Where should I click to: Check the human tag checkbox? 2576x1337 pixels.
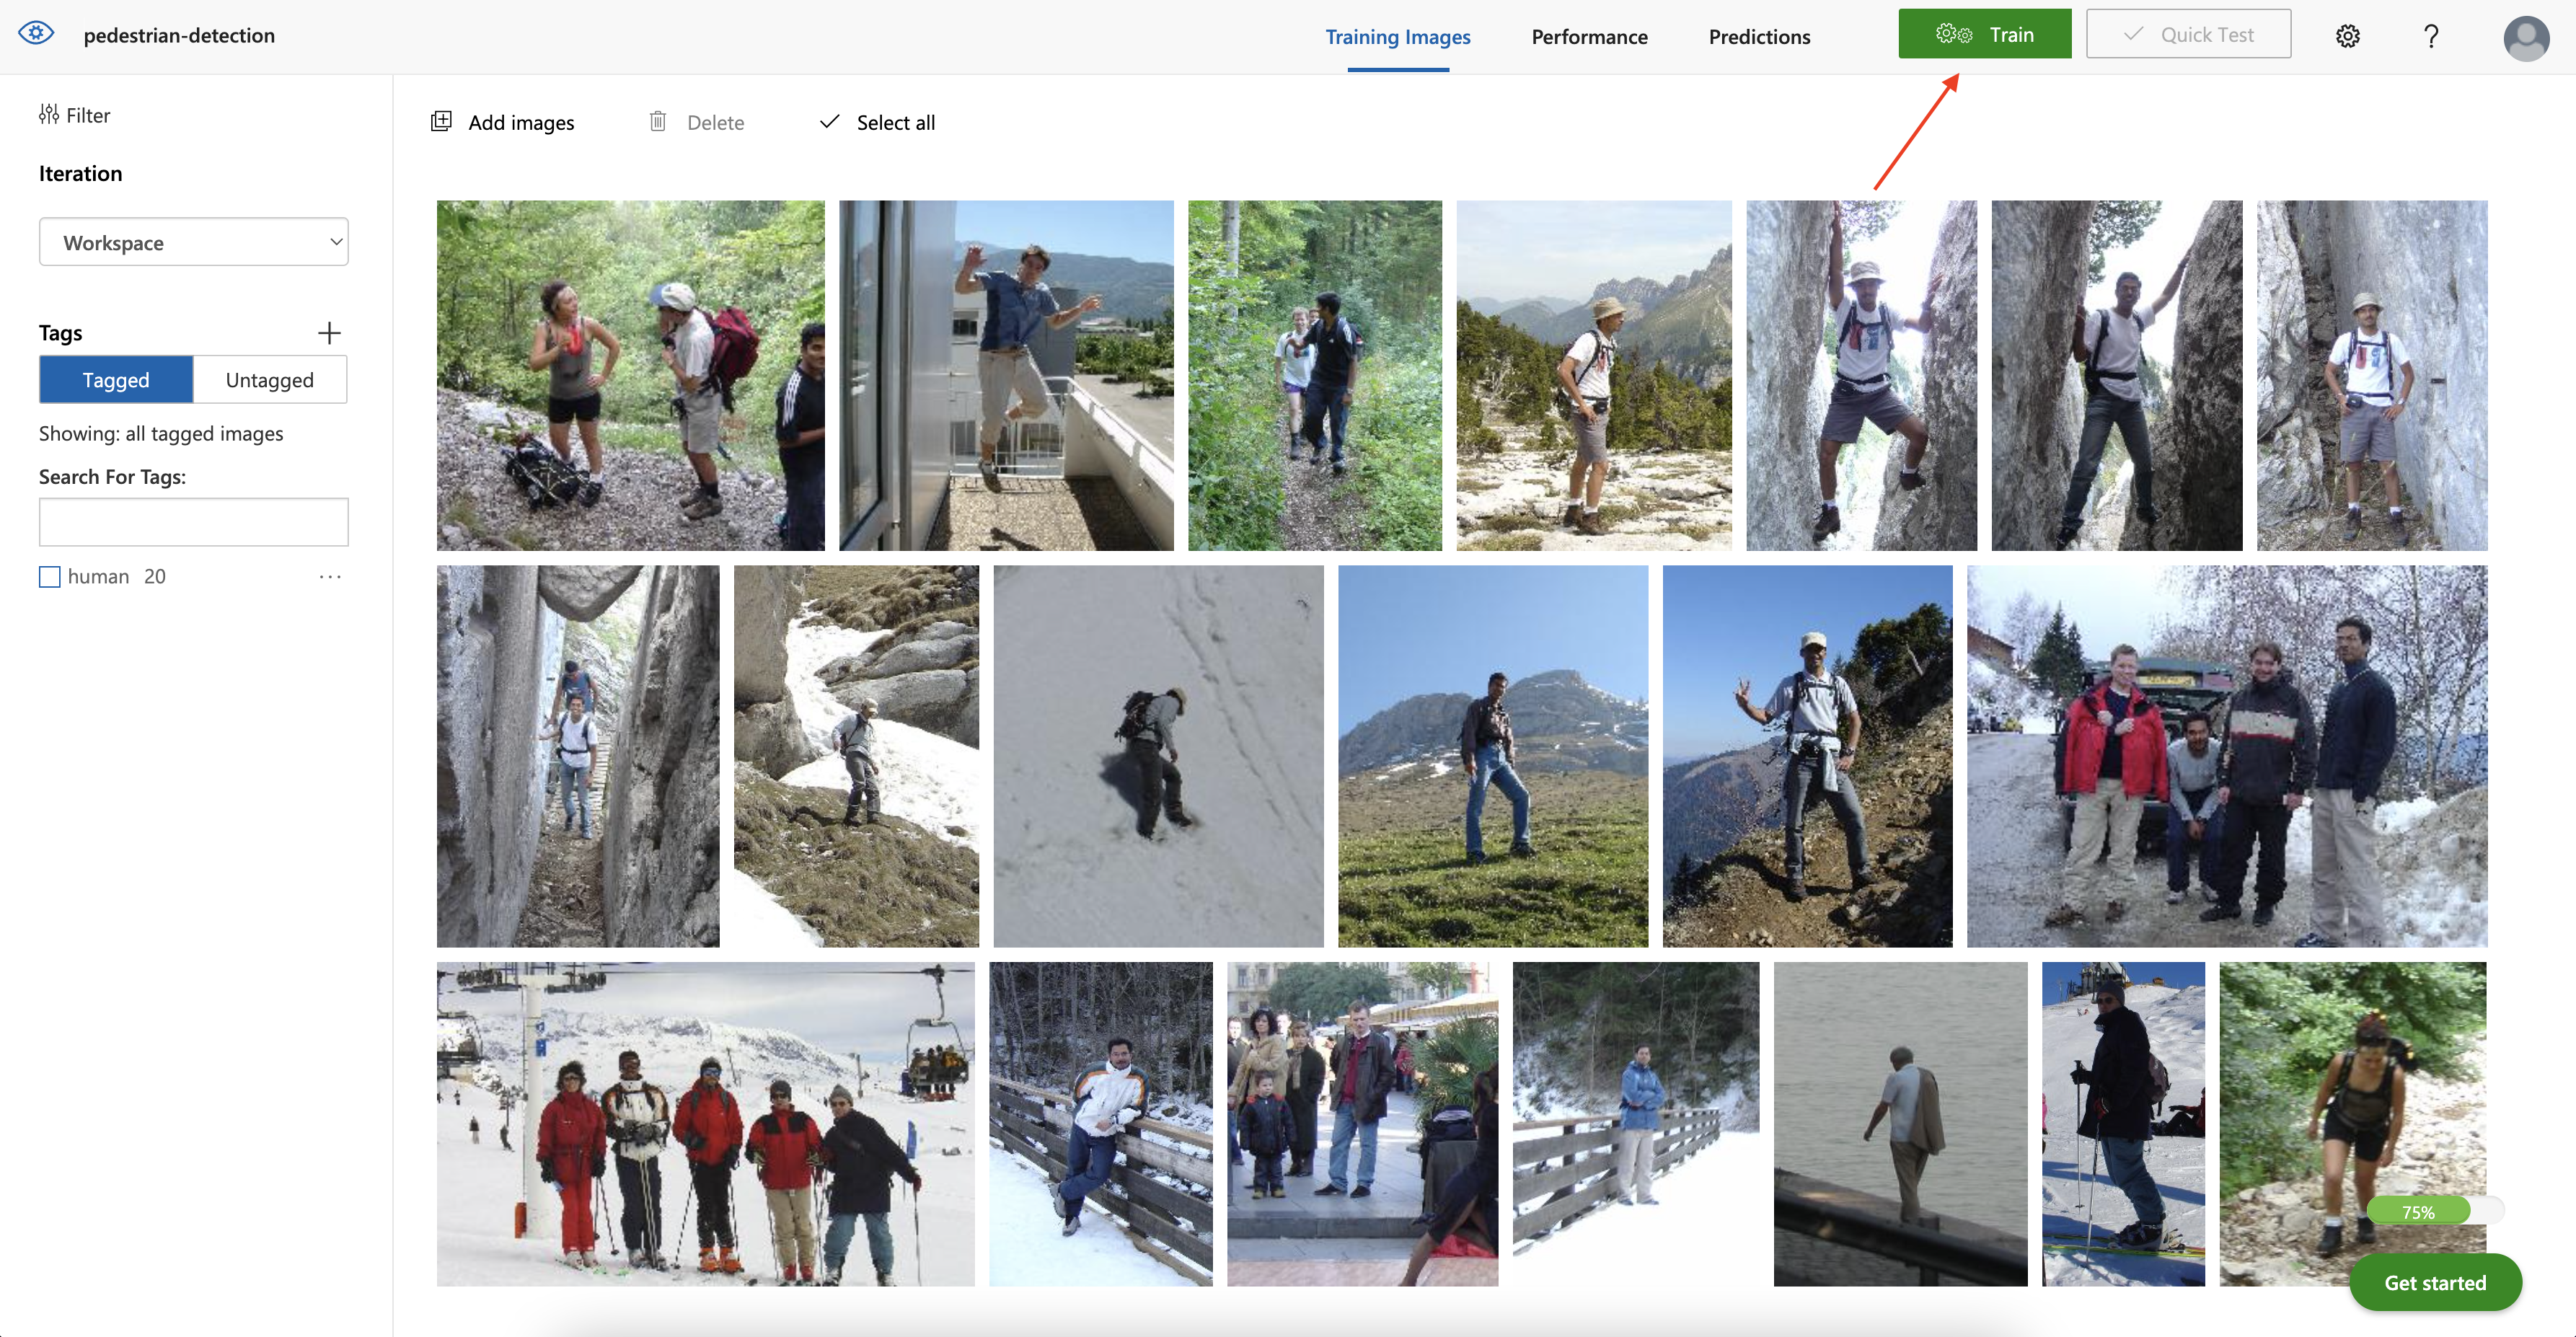point(50,577)
